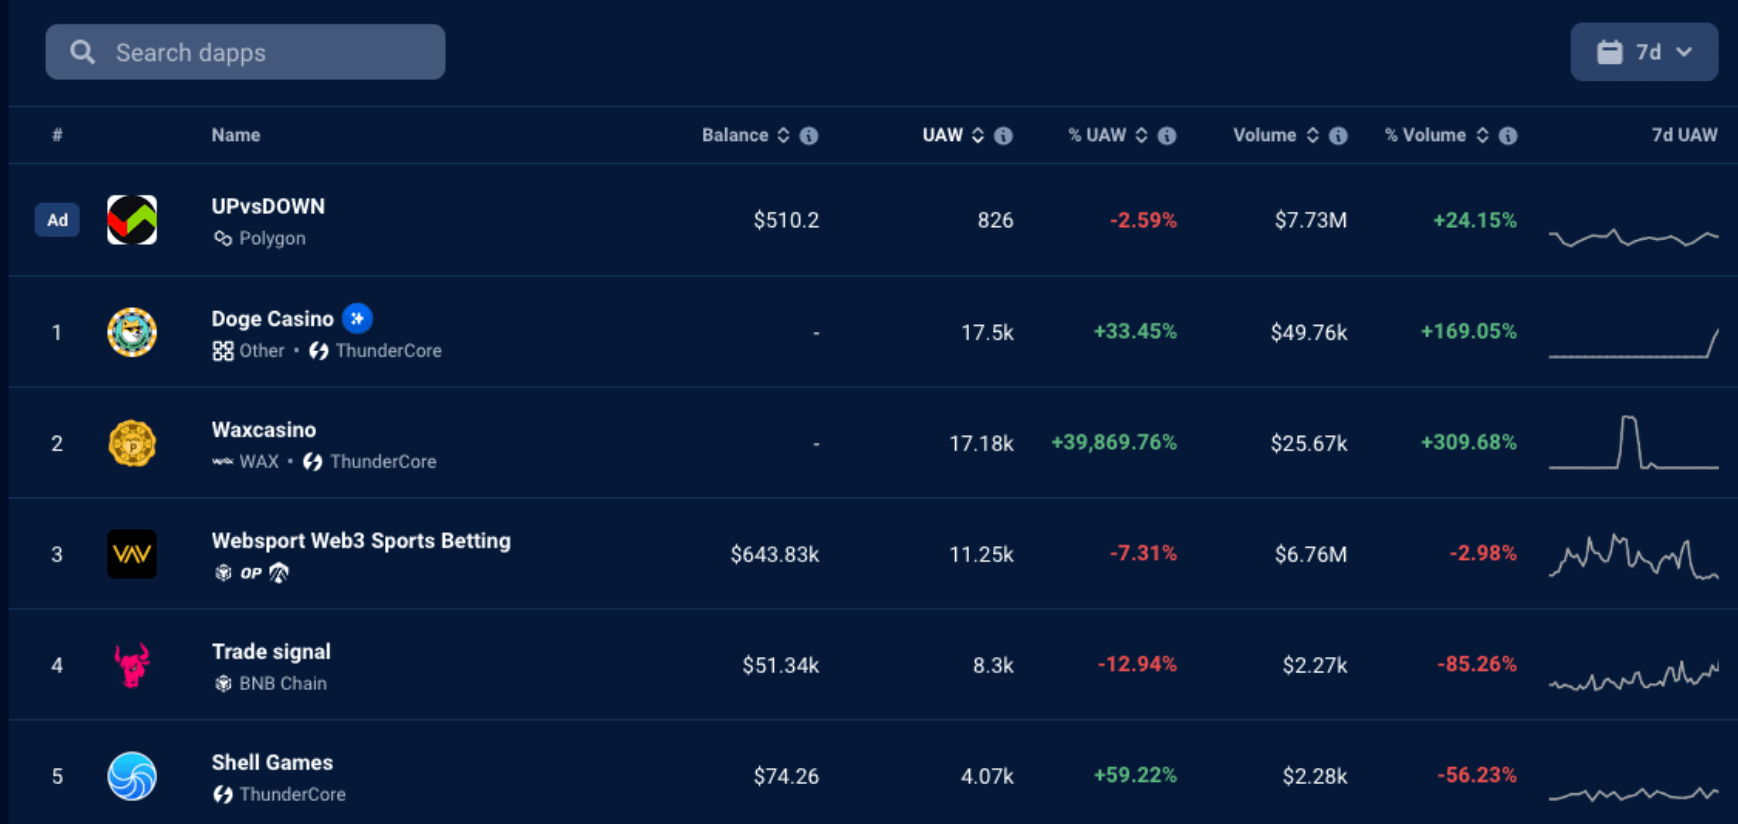Click the Shell Games swirl logo
Image resolution: width=1738 pixels, height=824 pixels.
coord(132,776)
